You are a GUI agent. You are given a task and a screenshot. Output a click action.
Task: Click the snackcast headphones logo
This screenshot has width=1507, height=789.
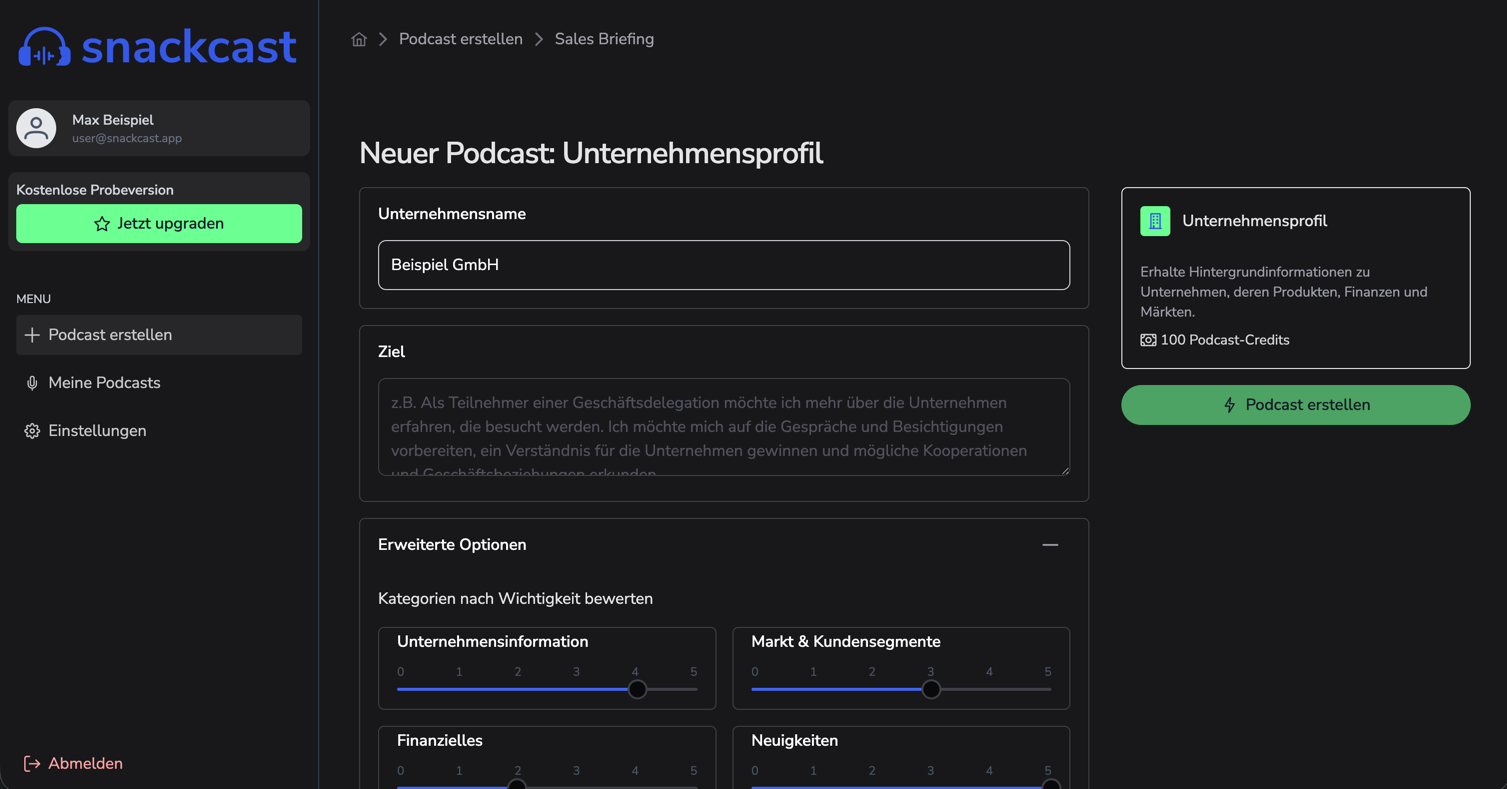(x=42, y=46)
